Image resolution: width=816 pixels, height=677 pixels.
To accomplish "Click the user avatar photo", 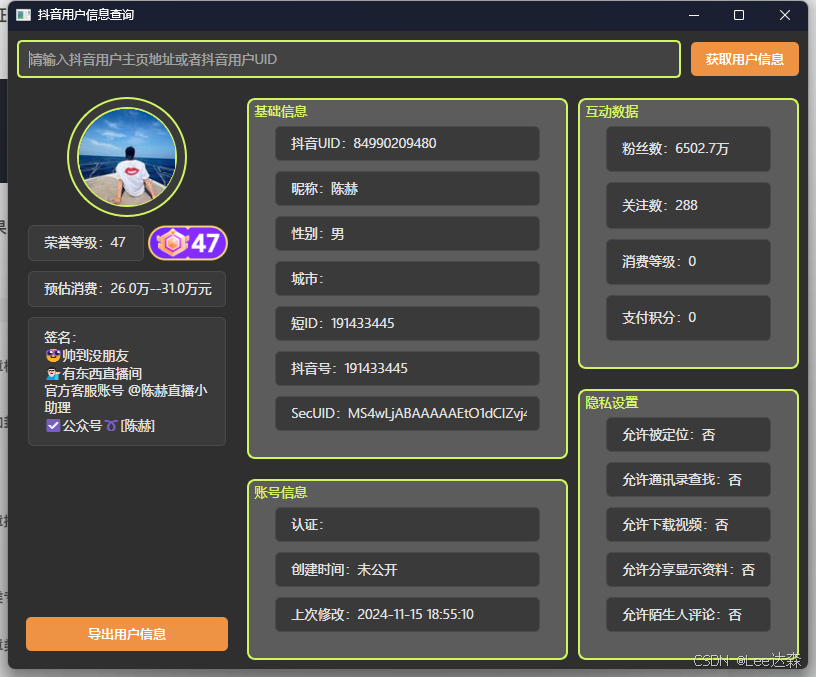I will tap(127, 157).
